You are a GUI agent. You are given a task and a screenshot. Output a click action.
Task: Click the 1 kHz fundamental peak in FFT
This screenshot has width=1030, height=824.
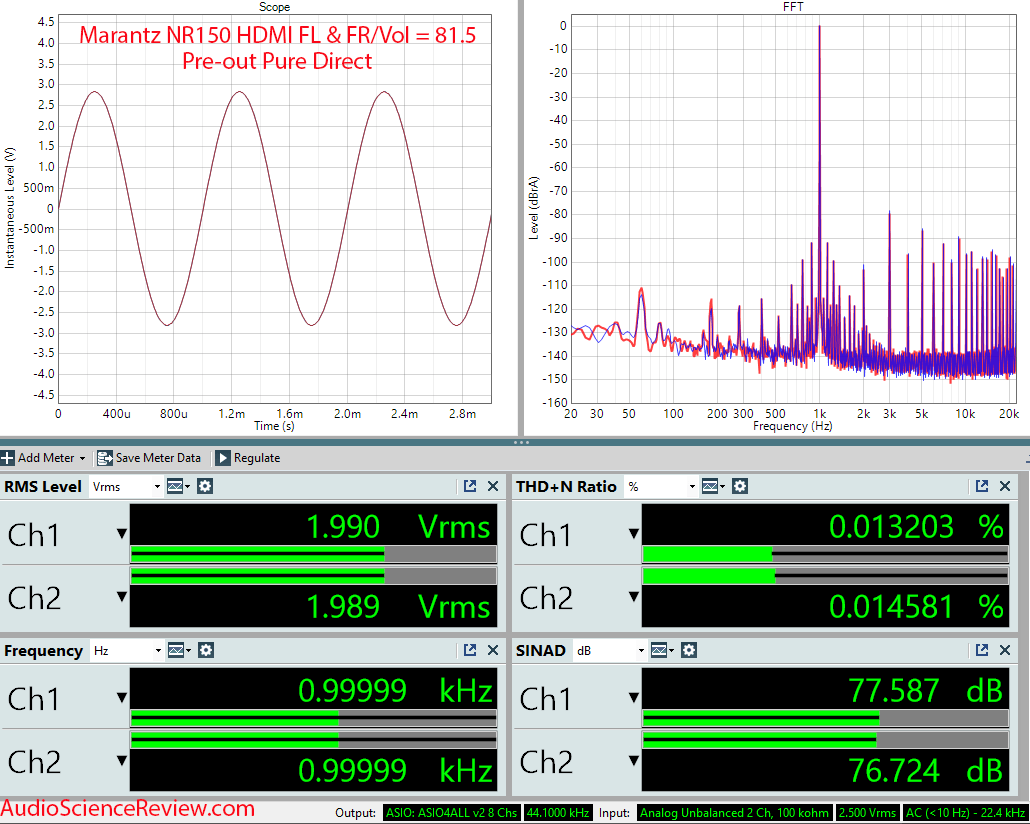819,27
